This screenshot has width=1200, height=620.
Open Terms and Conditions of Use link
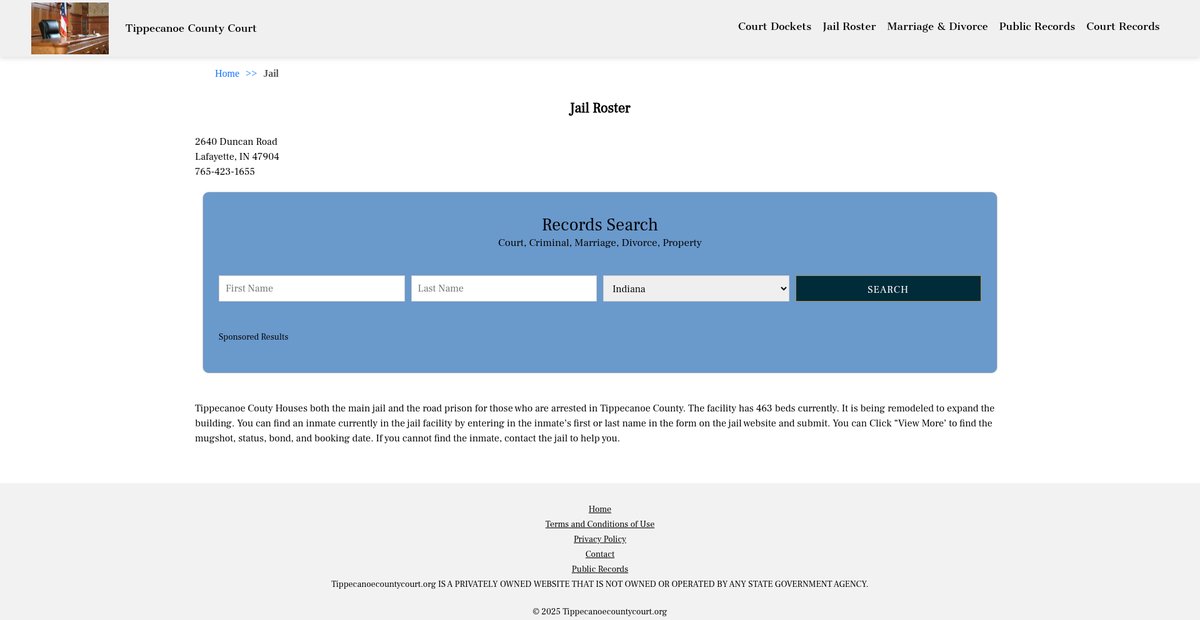tap(600, 524)
